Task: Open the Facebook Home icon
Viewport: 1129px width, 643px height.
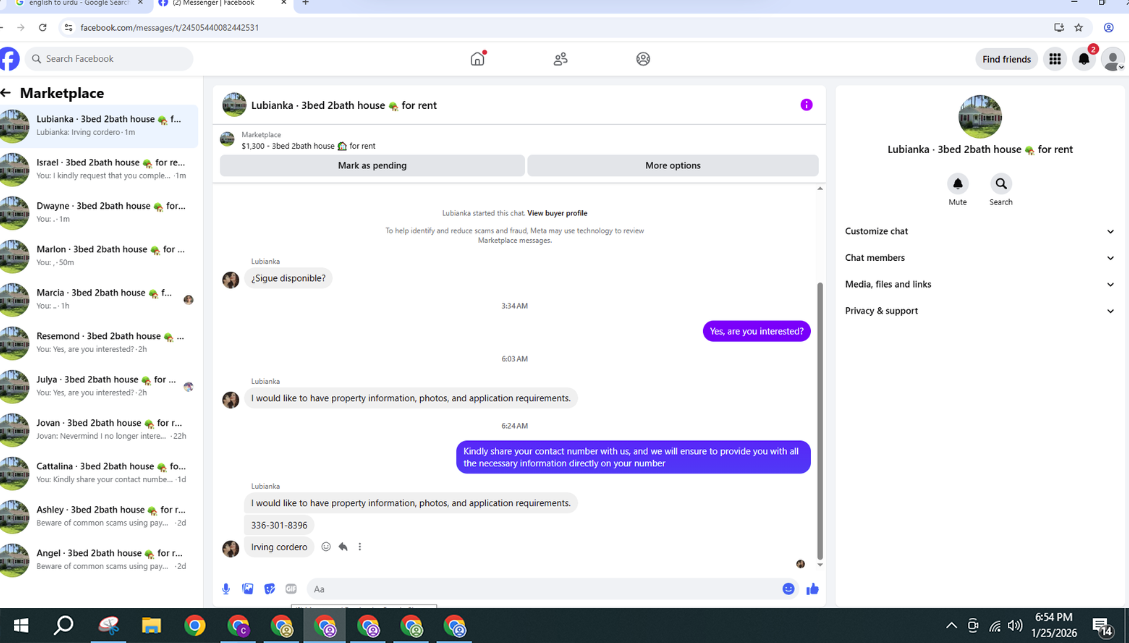Action: tap(477, 59)
